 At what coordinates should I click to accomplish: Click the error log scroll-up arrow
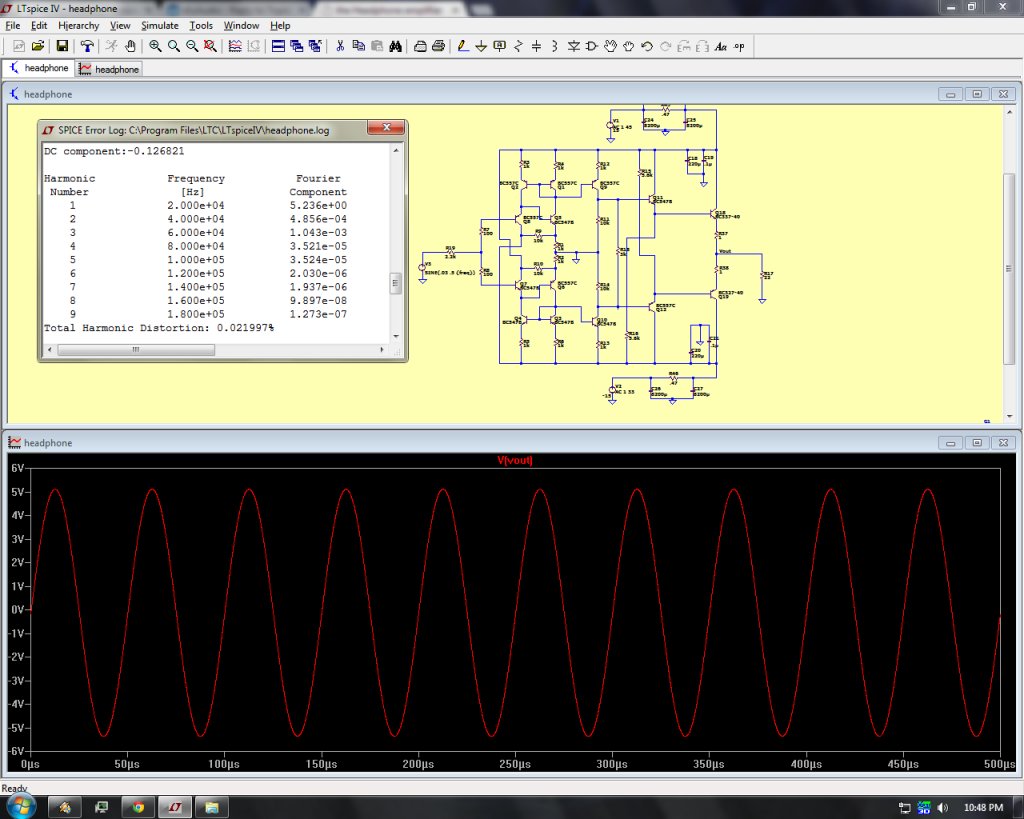pyautogui.click(x=396, y=150)
